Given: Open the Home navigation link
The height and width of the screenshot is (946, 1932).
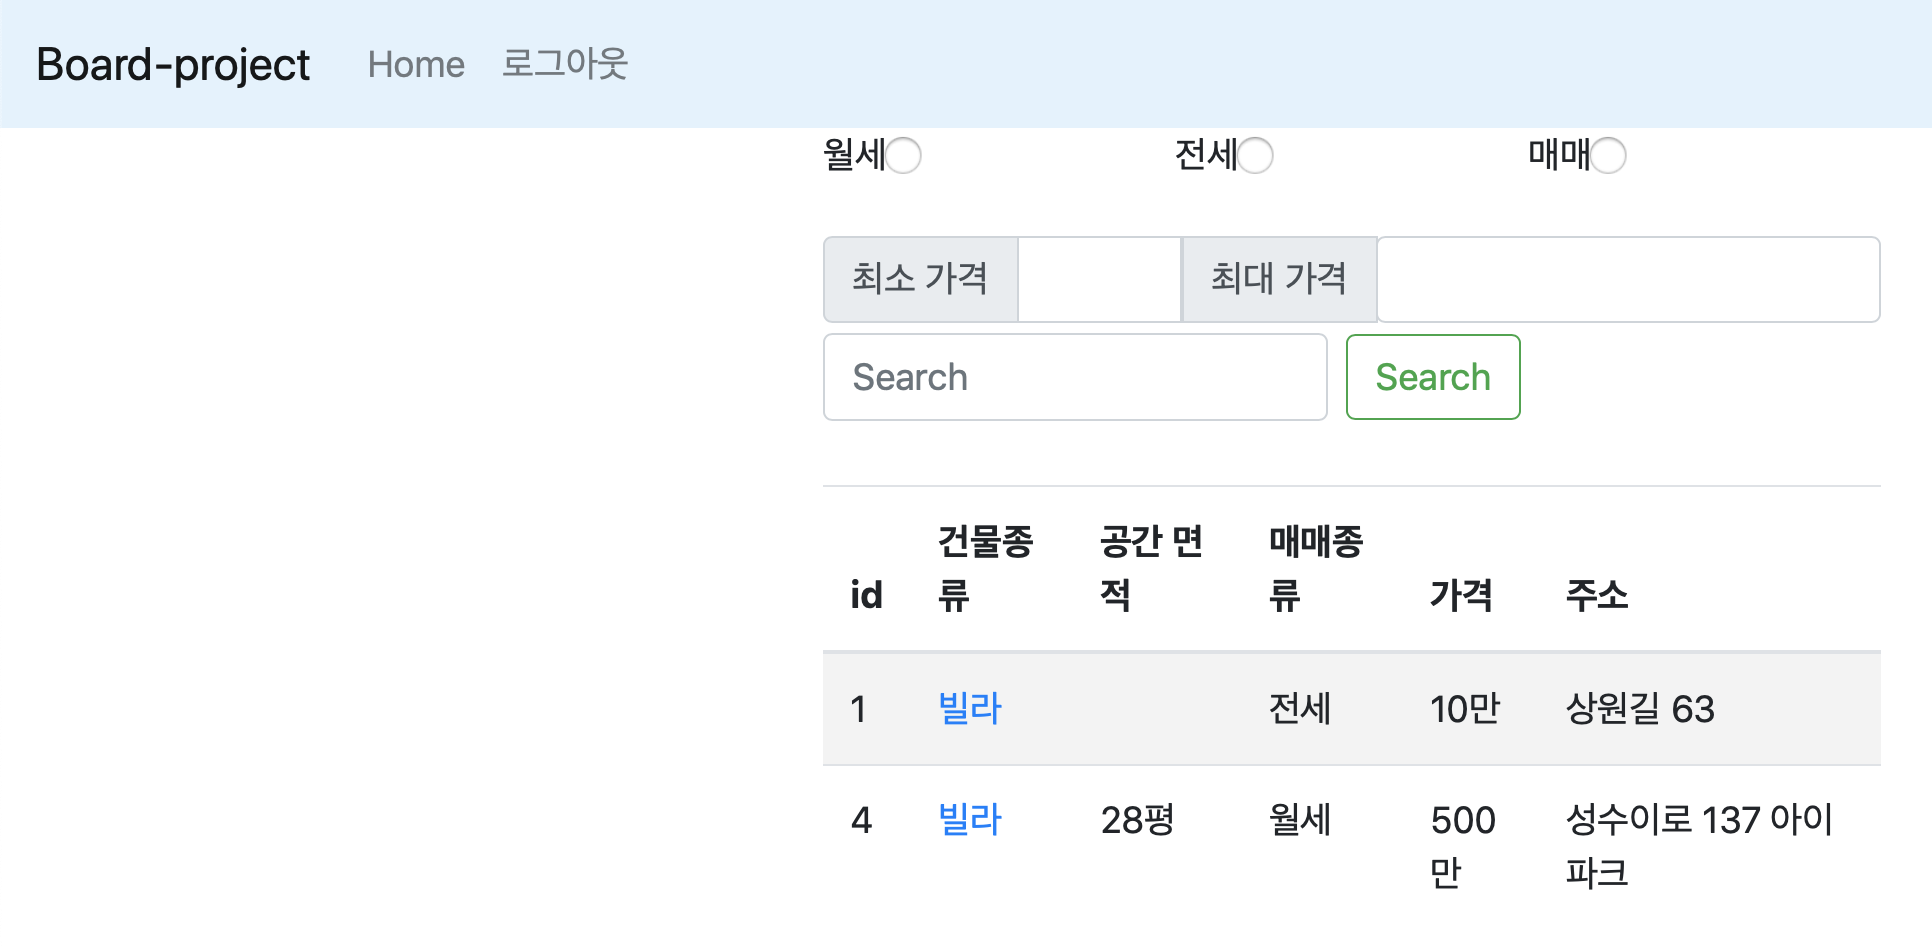Looking at the screenshot, I should click(416, 65).
